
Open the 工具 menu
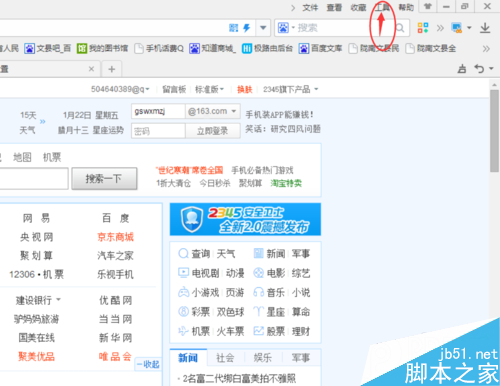[382, 7]
